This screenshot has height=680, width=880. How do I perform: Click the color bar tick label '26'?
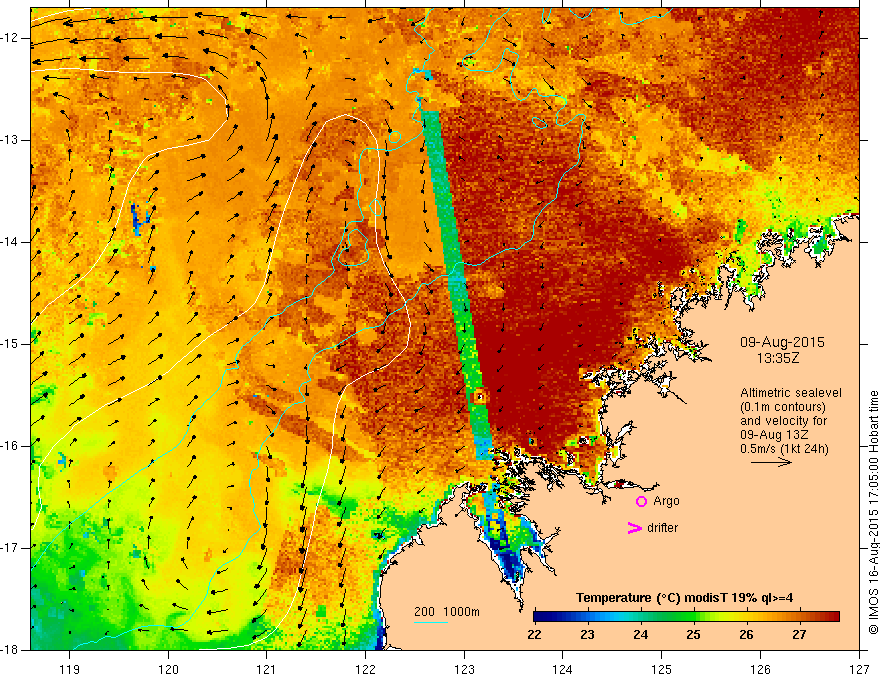[x=746, y=635]
